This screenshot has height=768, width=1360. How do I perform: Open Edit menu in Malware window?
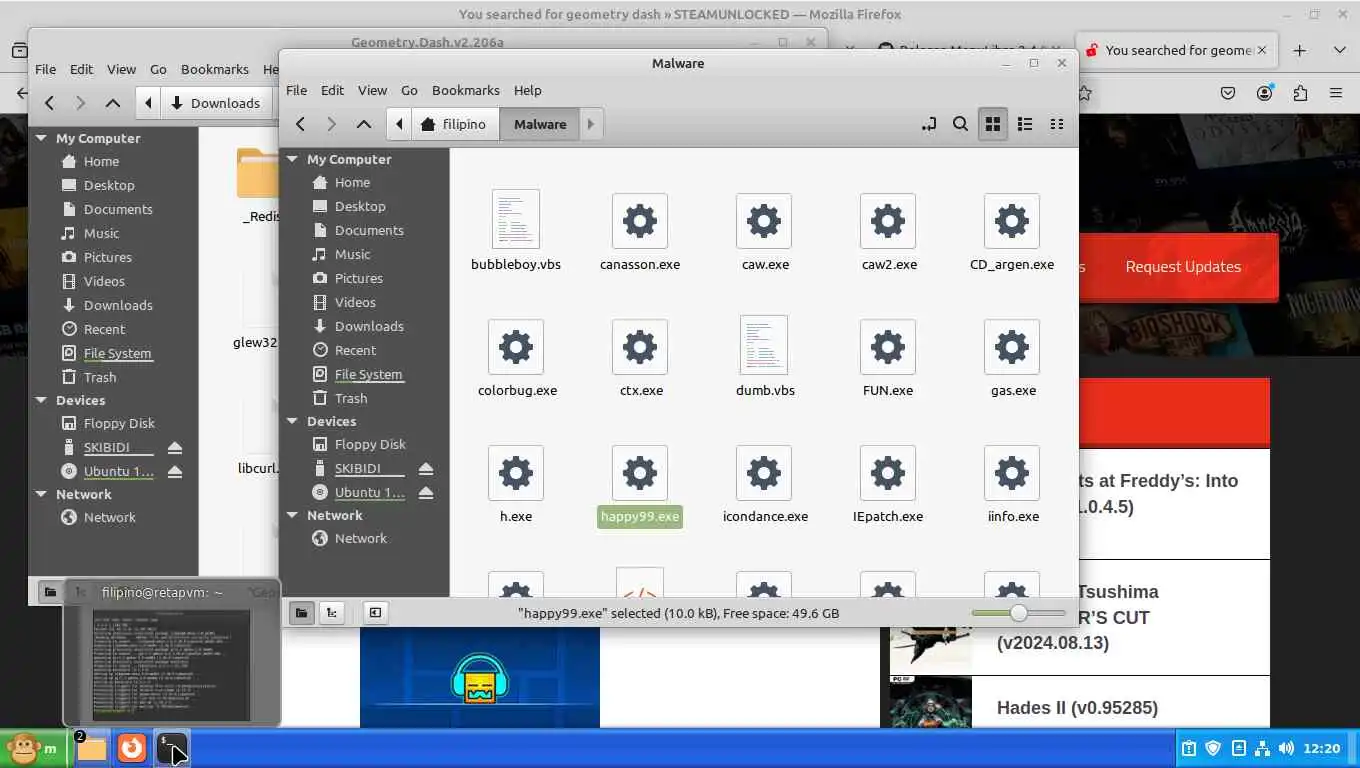pyautogui.click(x=332, y=90)
